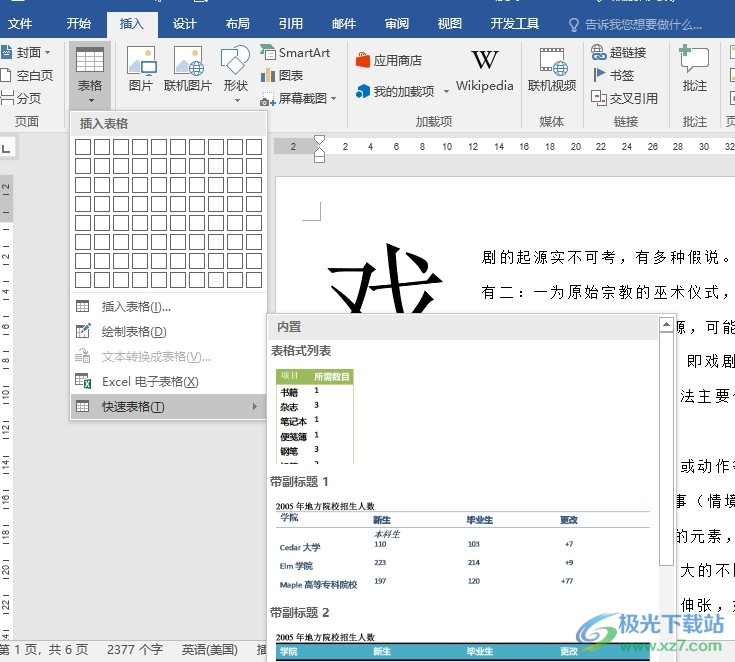Open the Wikipedia add-in
This screenshot has height=662, width=735.
pyautogui.click(x=485, y=70)
